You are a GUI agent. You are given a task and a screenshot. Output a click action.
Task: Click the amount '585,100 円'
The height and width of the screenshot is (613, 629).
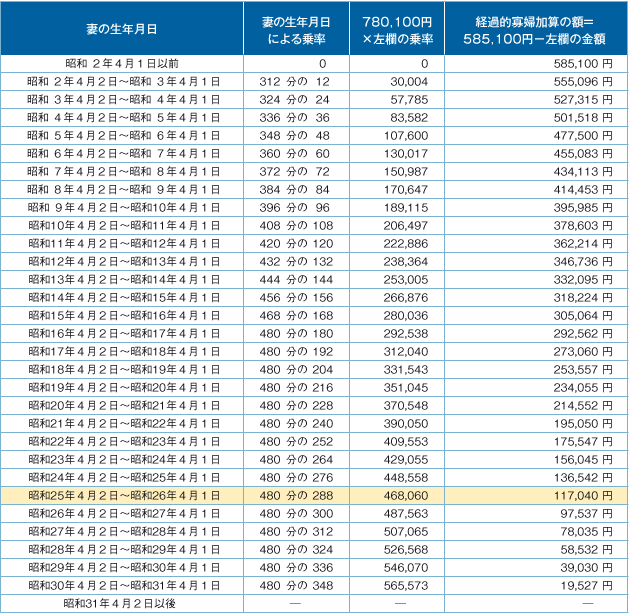[x=583, y=64]
